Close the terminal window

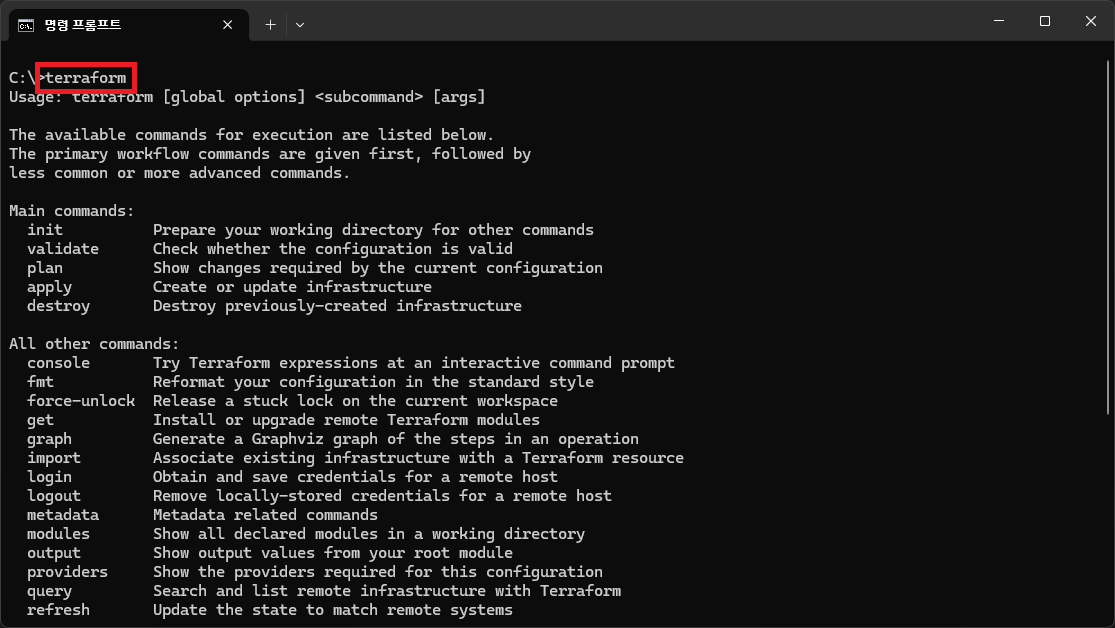pyautogui.click(x=1090, y=21)
